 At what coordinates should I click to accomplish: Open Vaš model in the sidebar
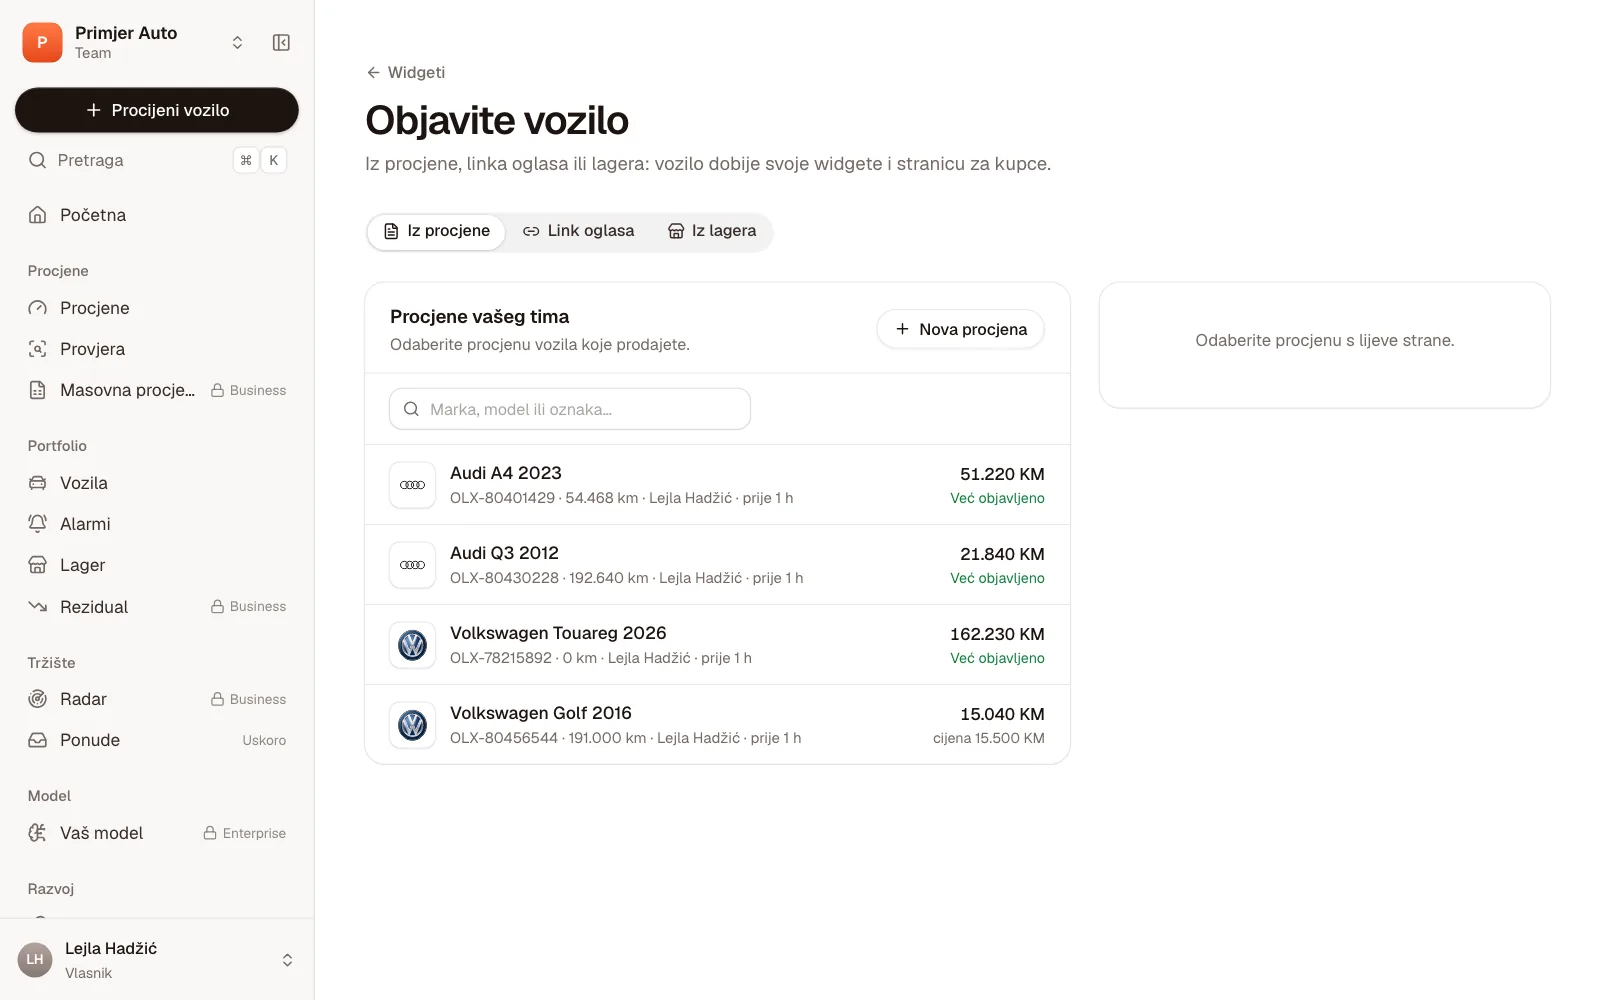tap(157, 833)
